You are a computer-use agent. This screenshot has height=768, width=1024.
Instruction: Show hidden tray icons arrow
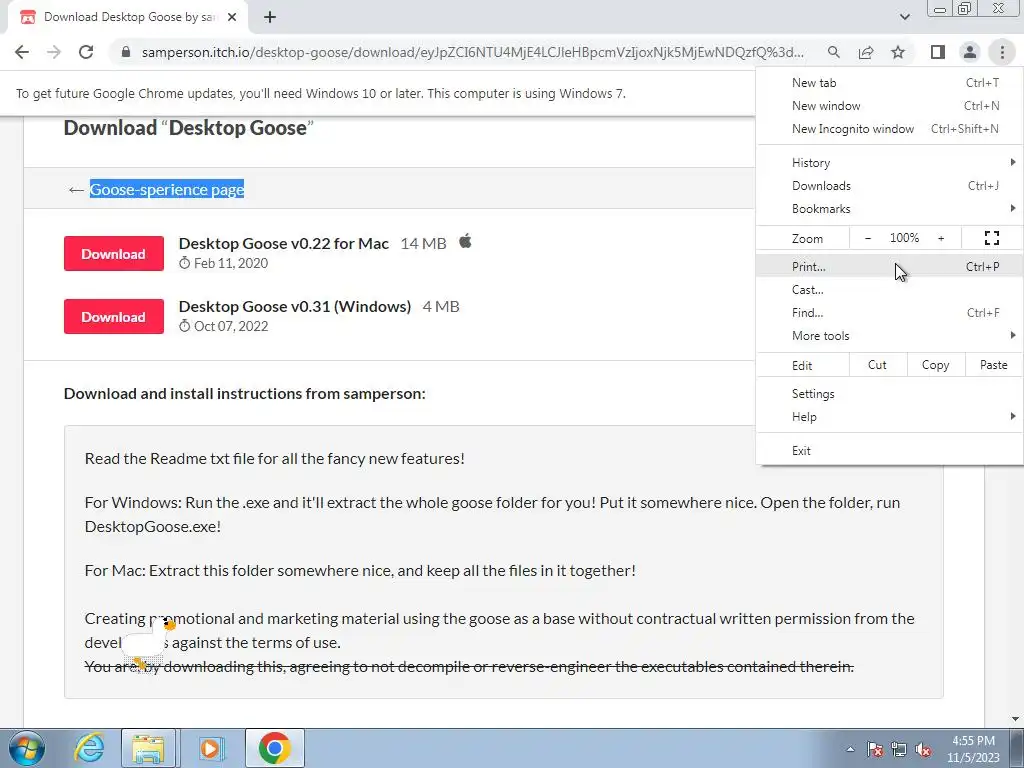850,749
